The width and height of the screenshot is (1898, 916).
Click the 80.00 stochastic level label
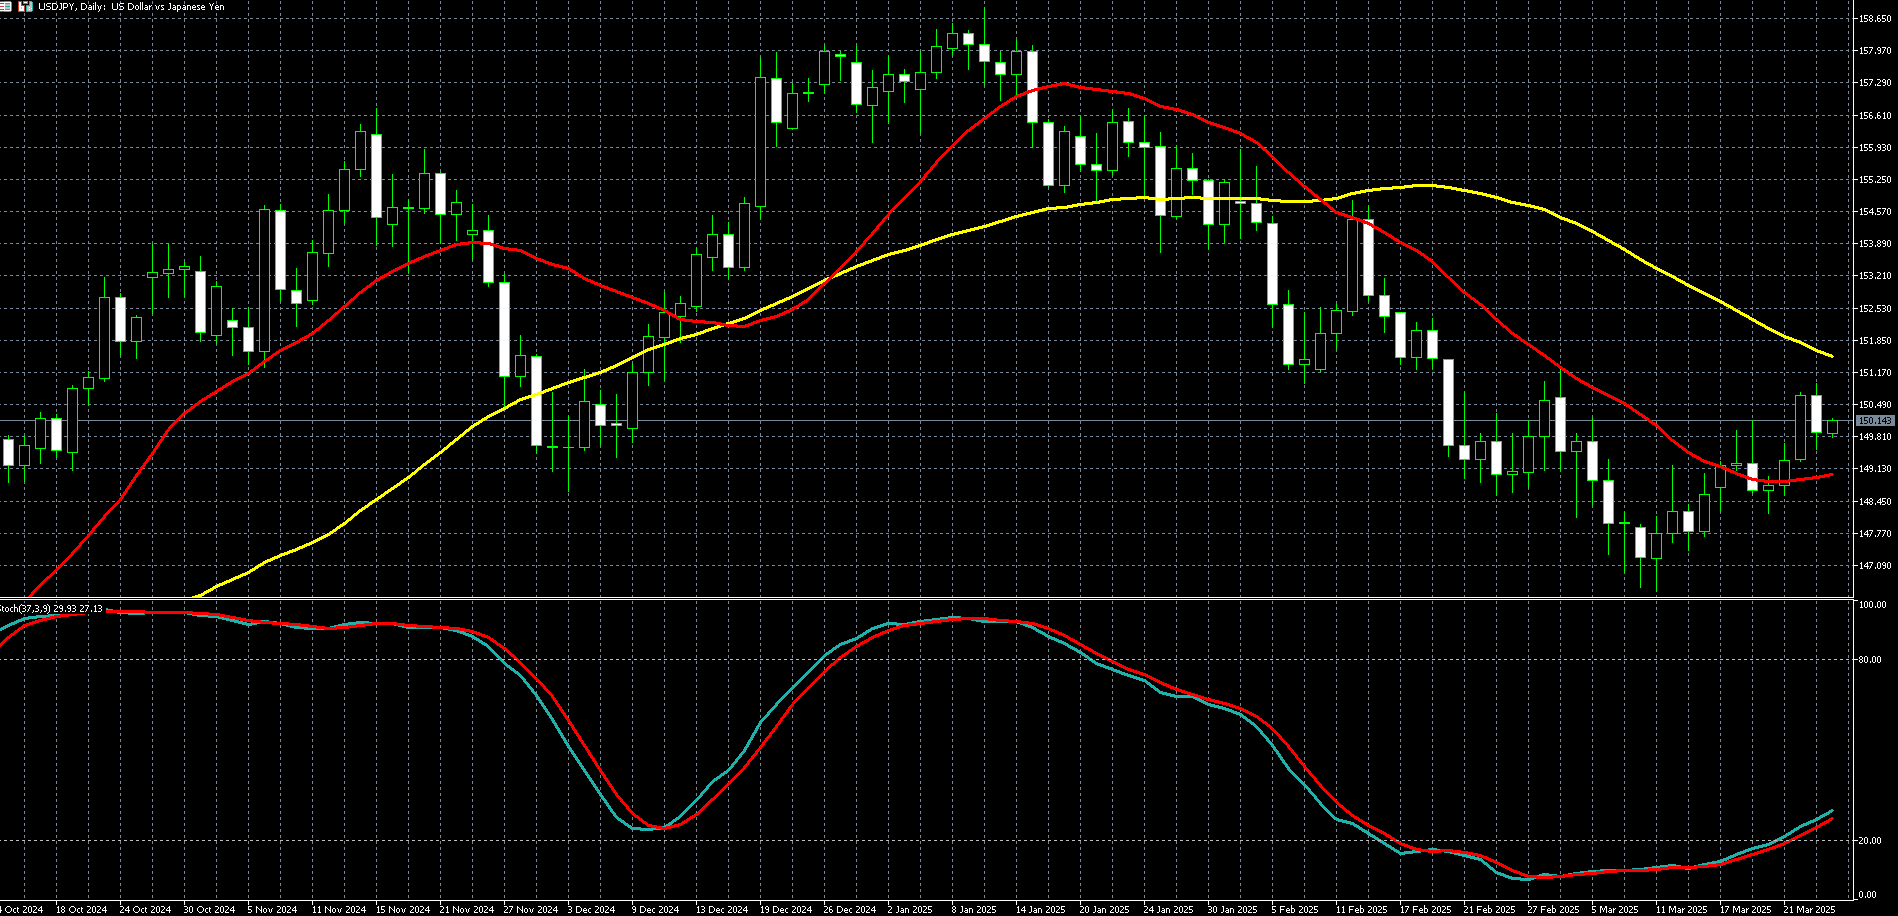pos(1868,660)
